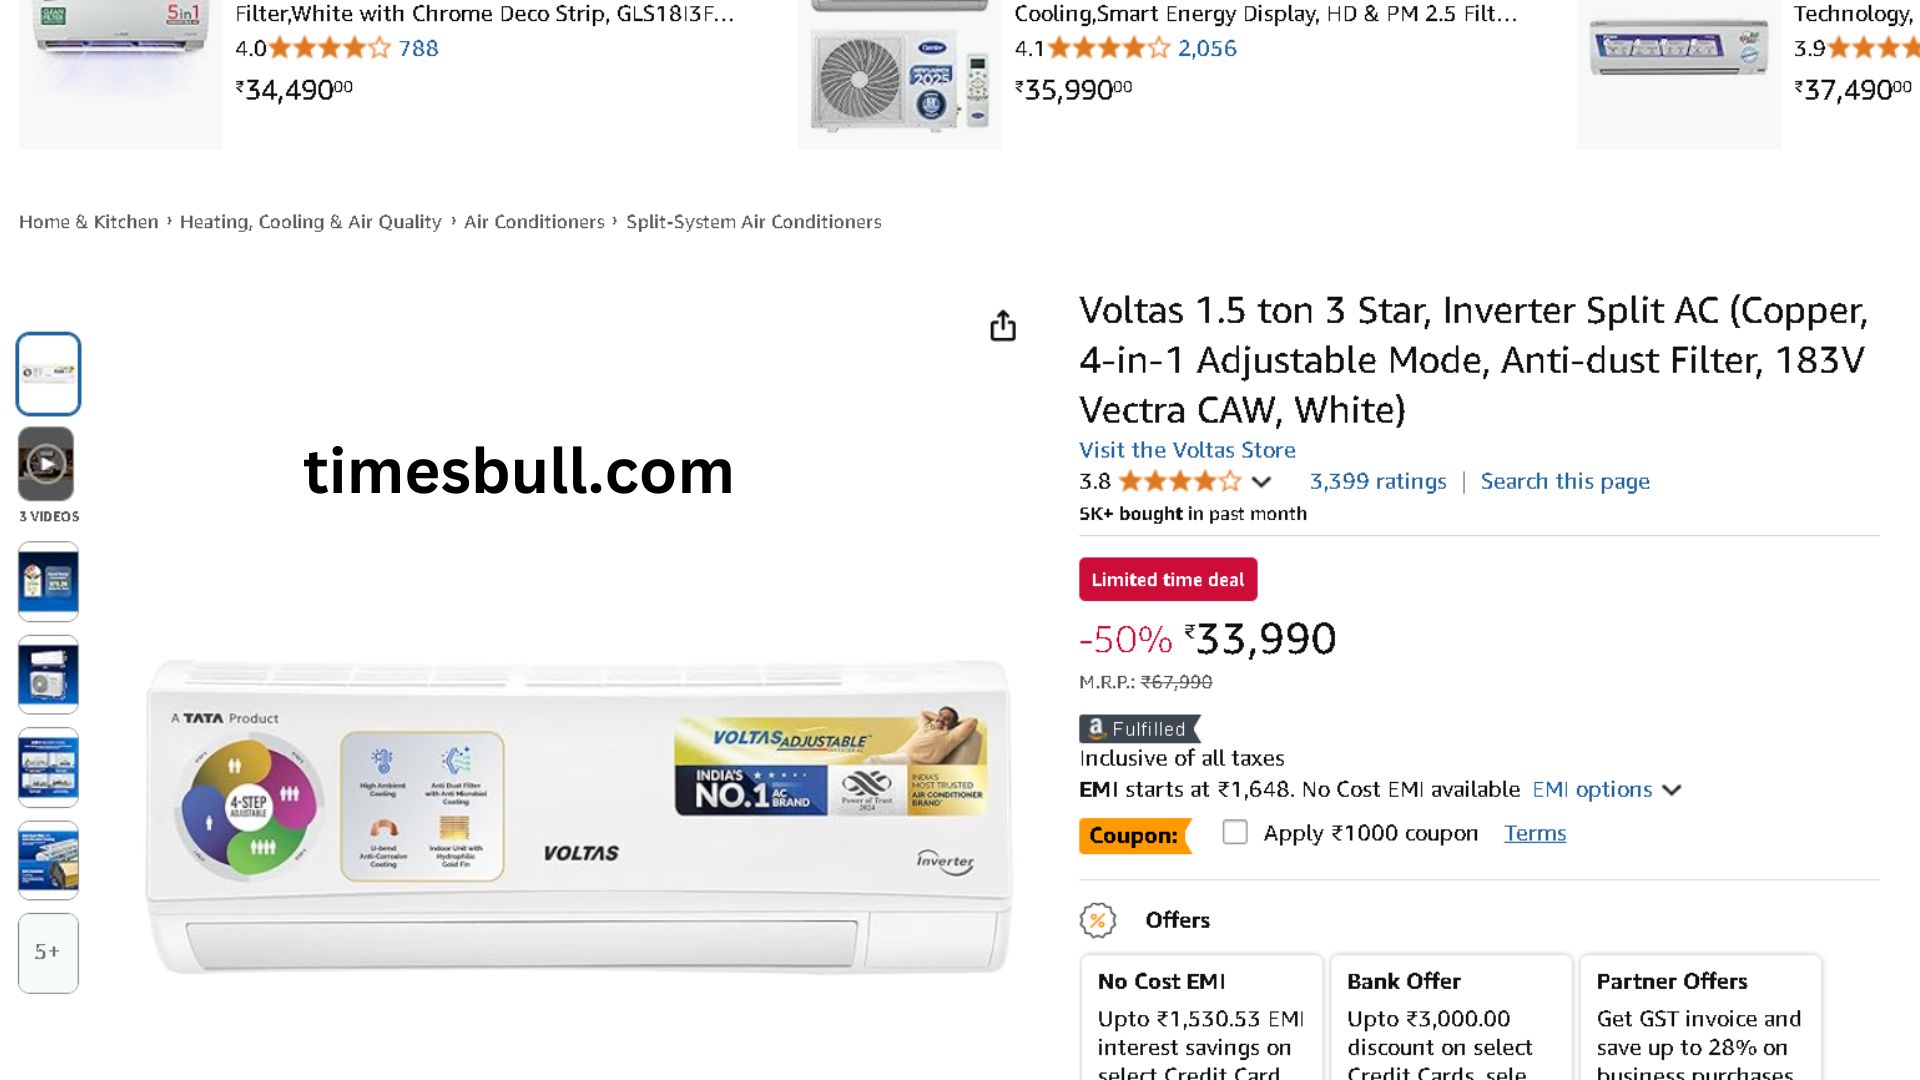
Task: Open the Air Conditioners breadcrumb
Action: coord(534,222)
